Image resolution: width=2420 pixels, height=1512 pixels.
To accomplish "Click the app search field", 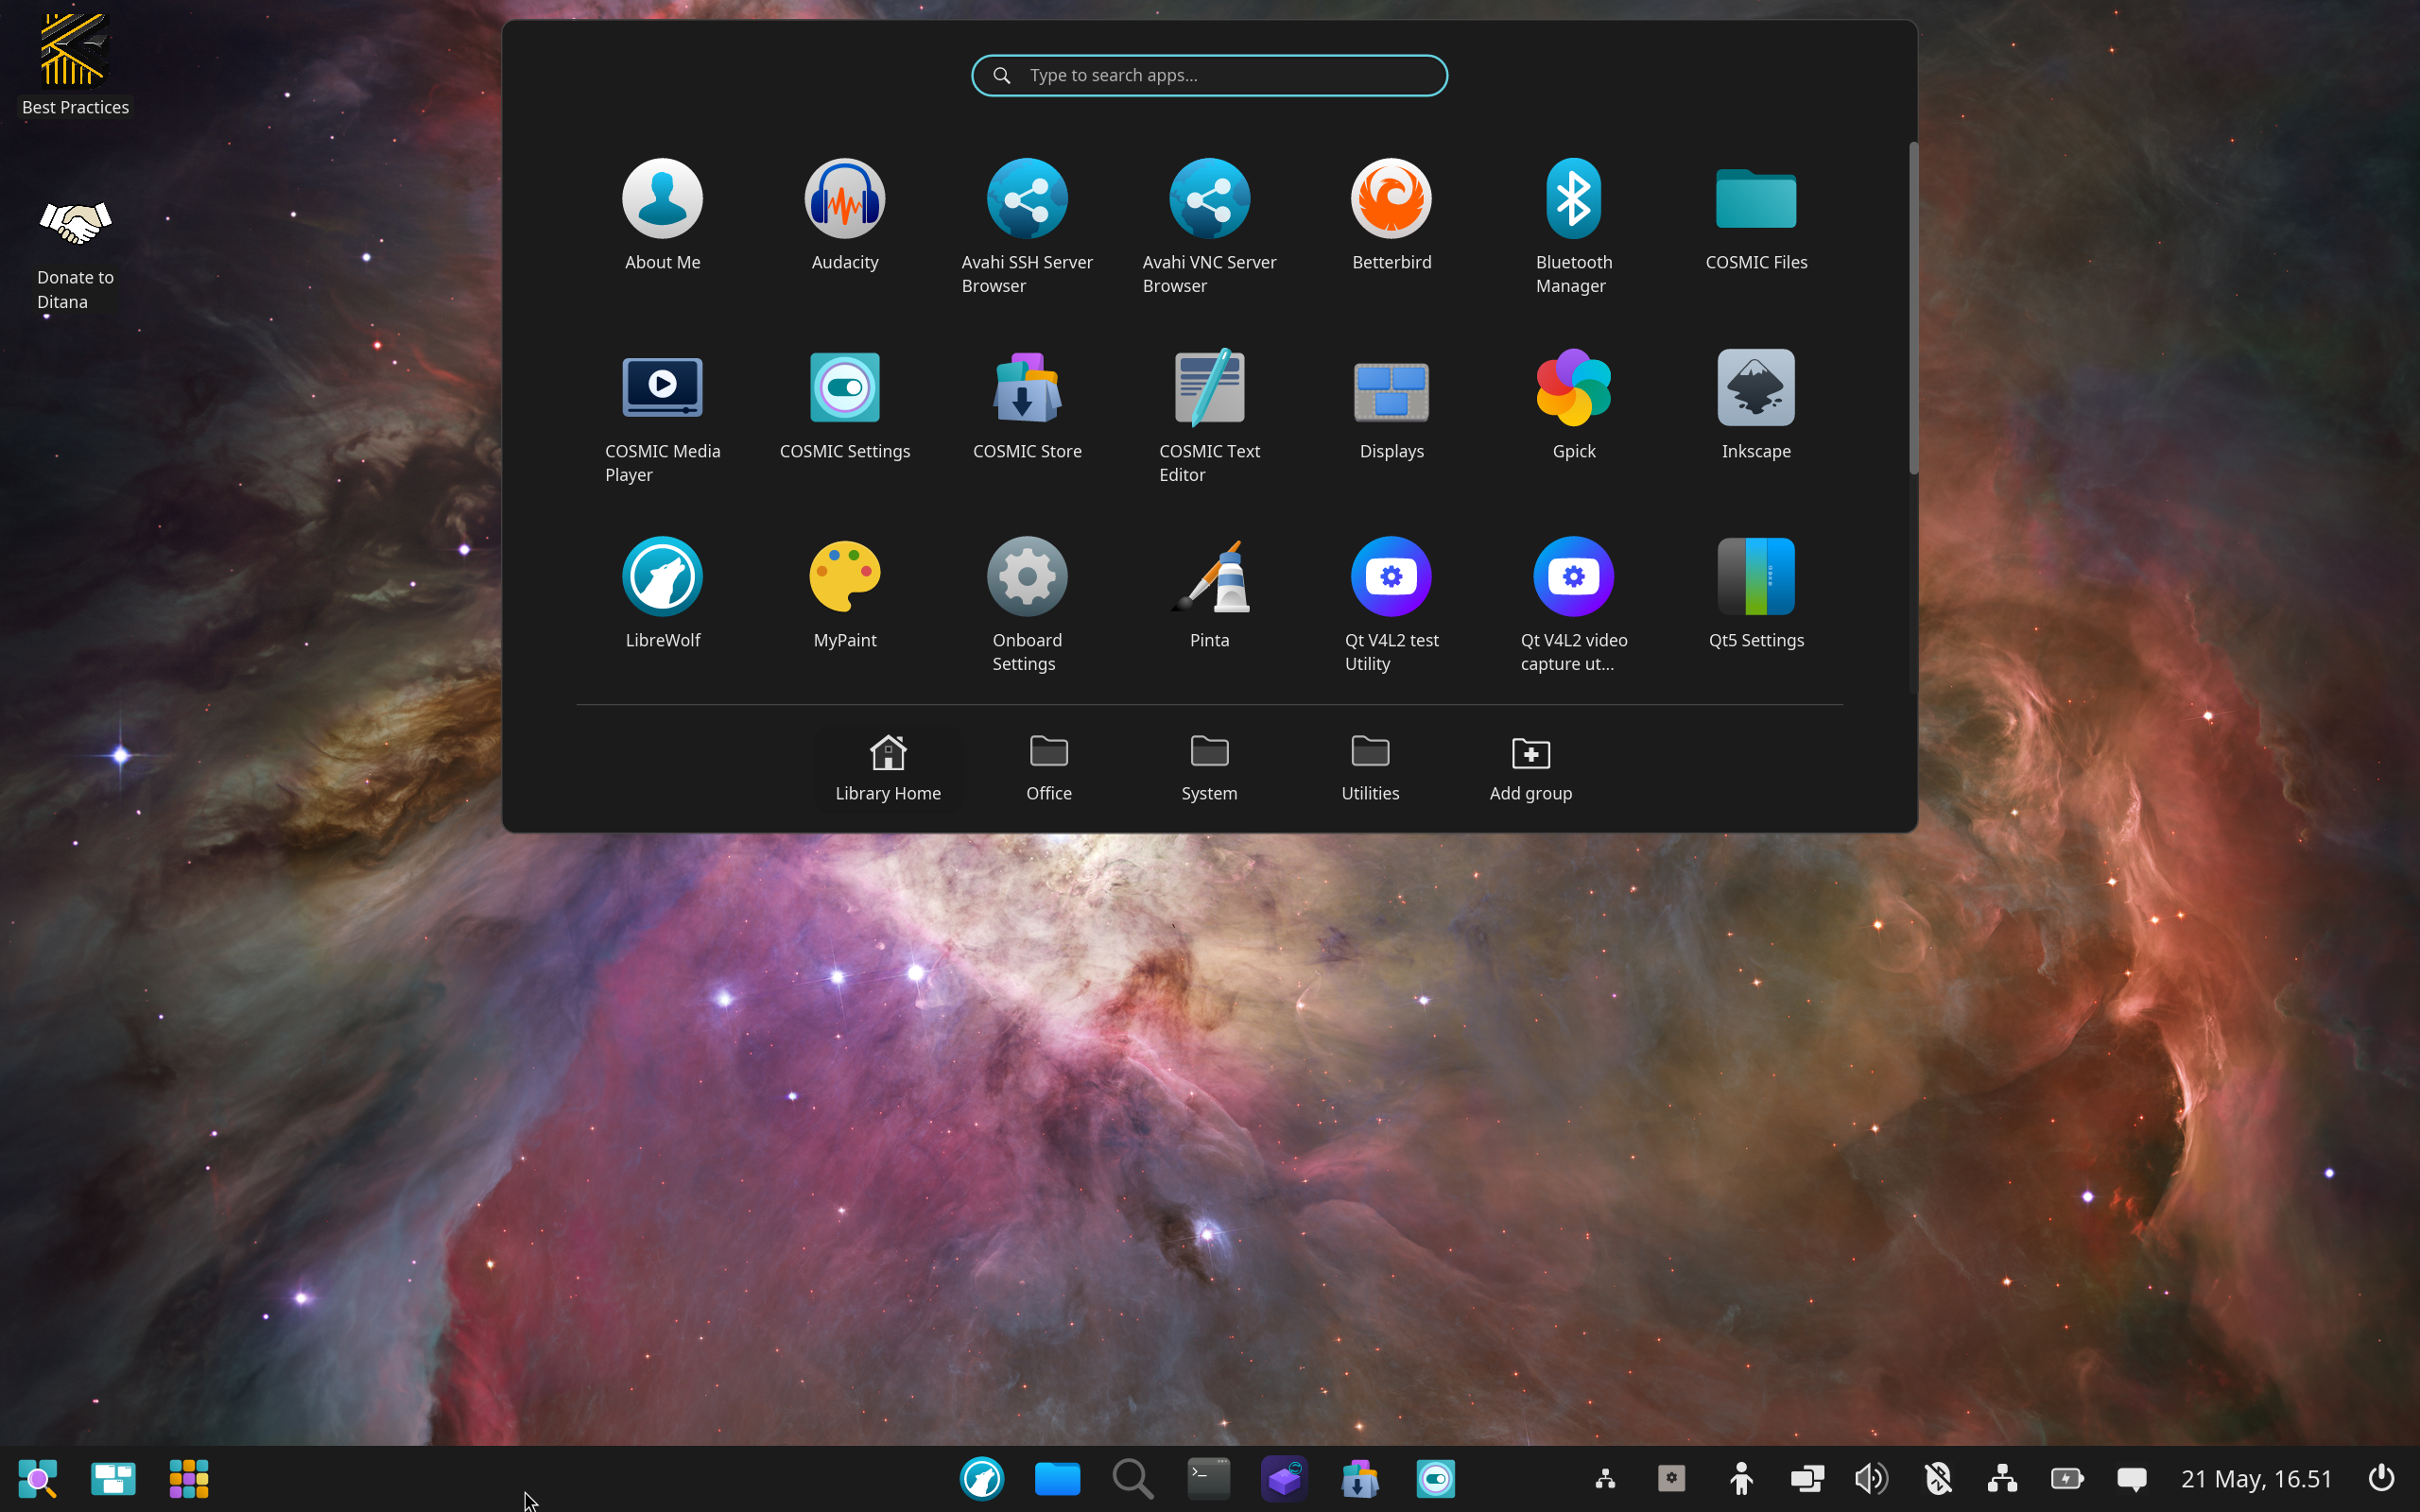I will [1209, 76].
